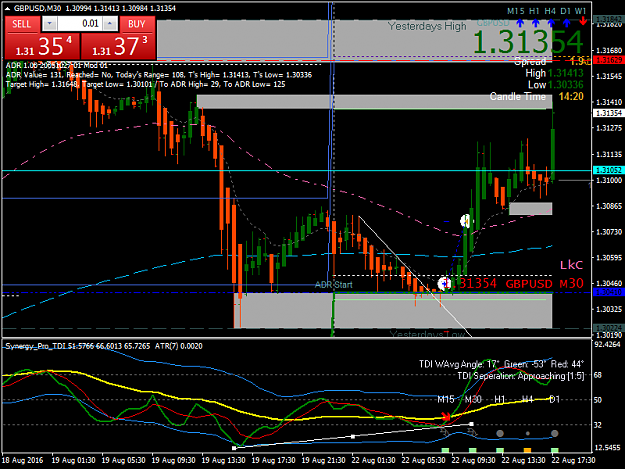Click the buy price 1.31 37 tile

coord(118,46)
